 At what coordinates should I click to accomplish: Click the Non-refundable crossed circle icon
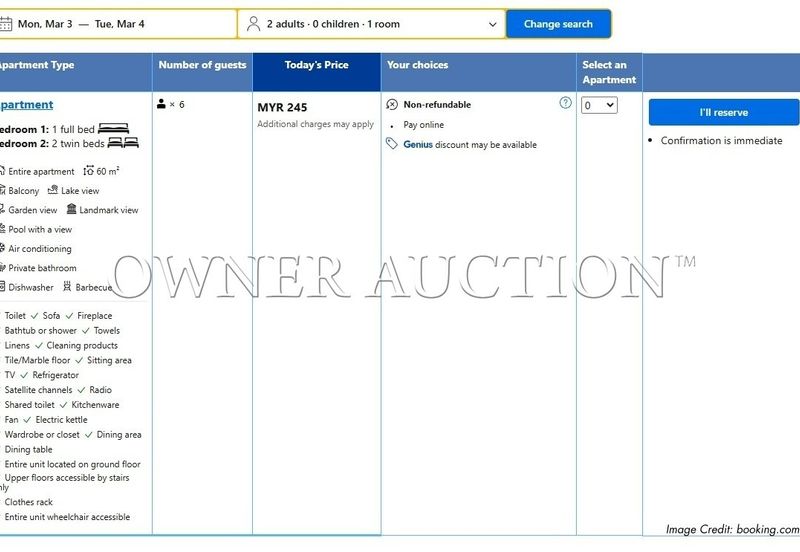(x=392, y=105)
